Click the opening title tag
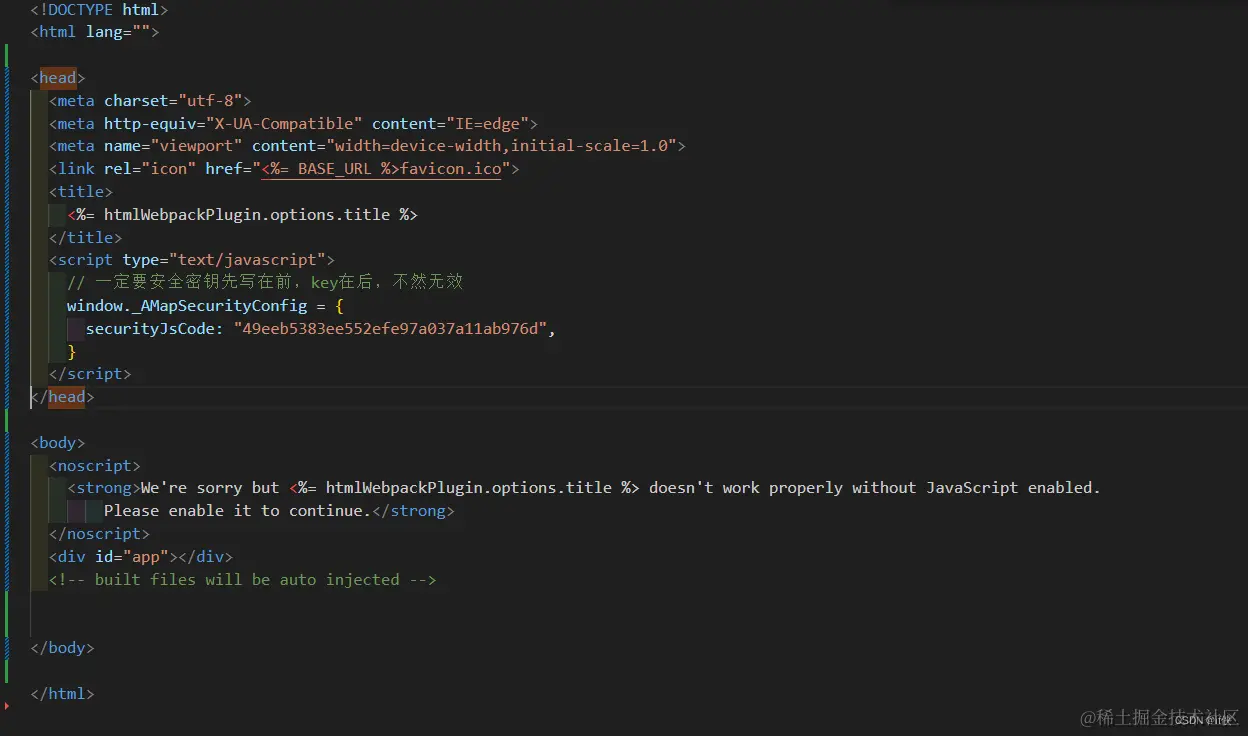Image resolution: width=1248 pixels, height=736 pixels. point(81,192)
